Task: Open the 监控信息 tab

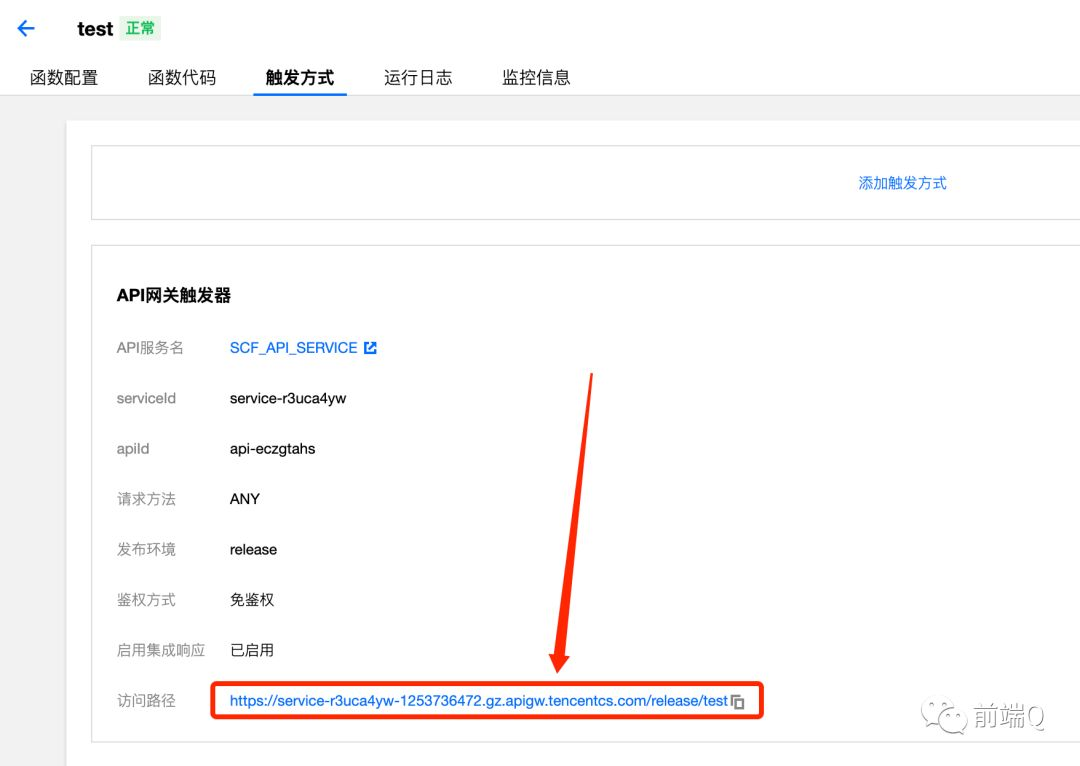Action: (x=536, y=77)
